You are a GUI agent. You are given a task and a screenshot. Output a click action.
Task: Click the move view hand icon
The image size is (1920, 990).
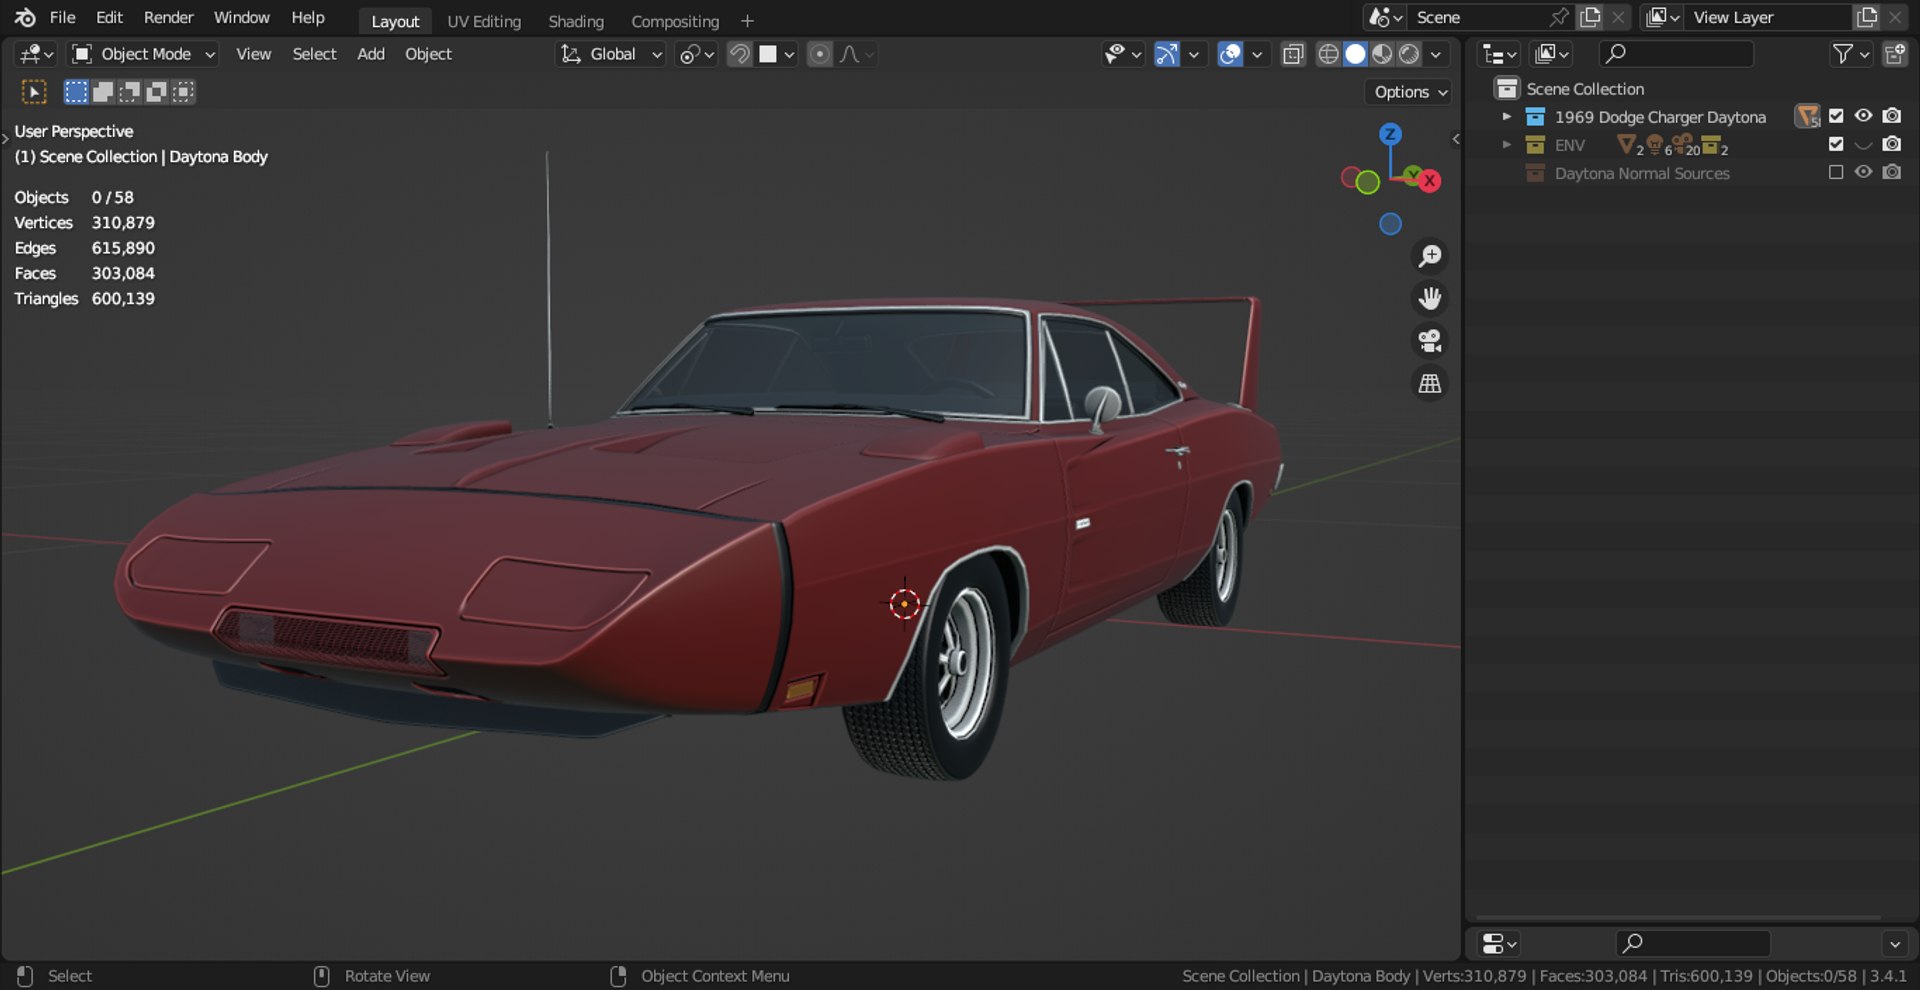[1430, 298]
